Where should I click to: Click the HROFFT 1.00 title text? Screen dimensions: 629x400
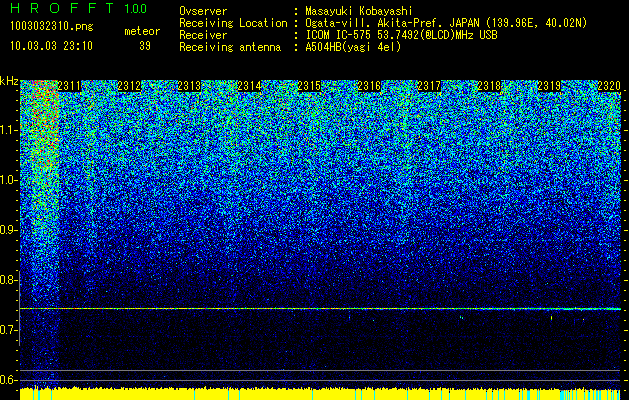[x=79, y=8]
